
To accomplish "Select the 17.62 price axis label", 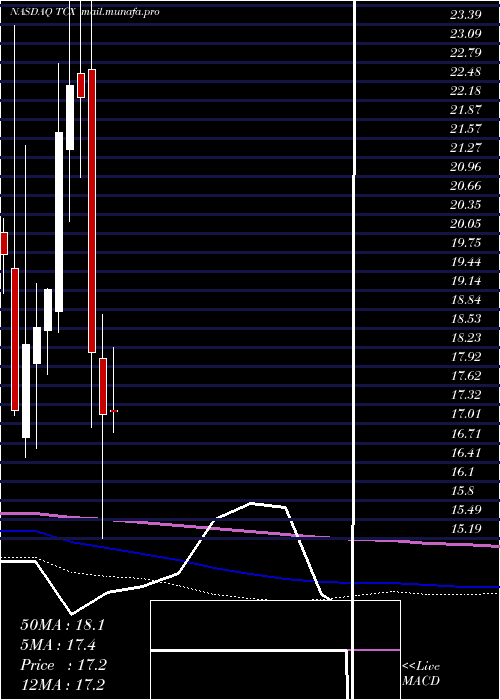I will (x=466, y=376).
